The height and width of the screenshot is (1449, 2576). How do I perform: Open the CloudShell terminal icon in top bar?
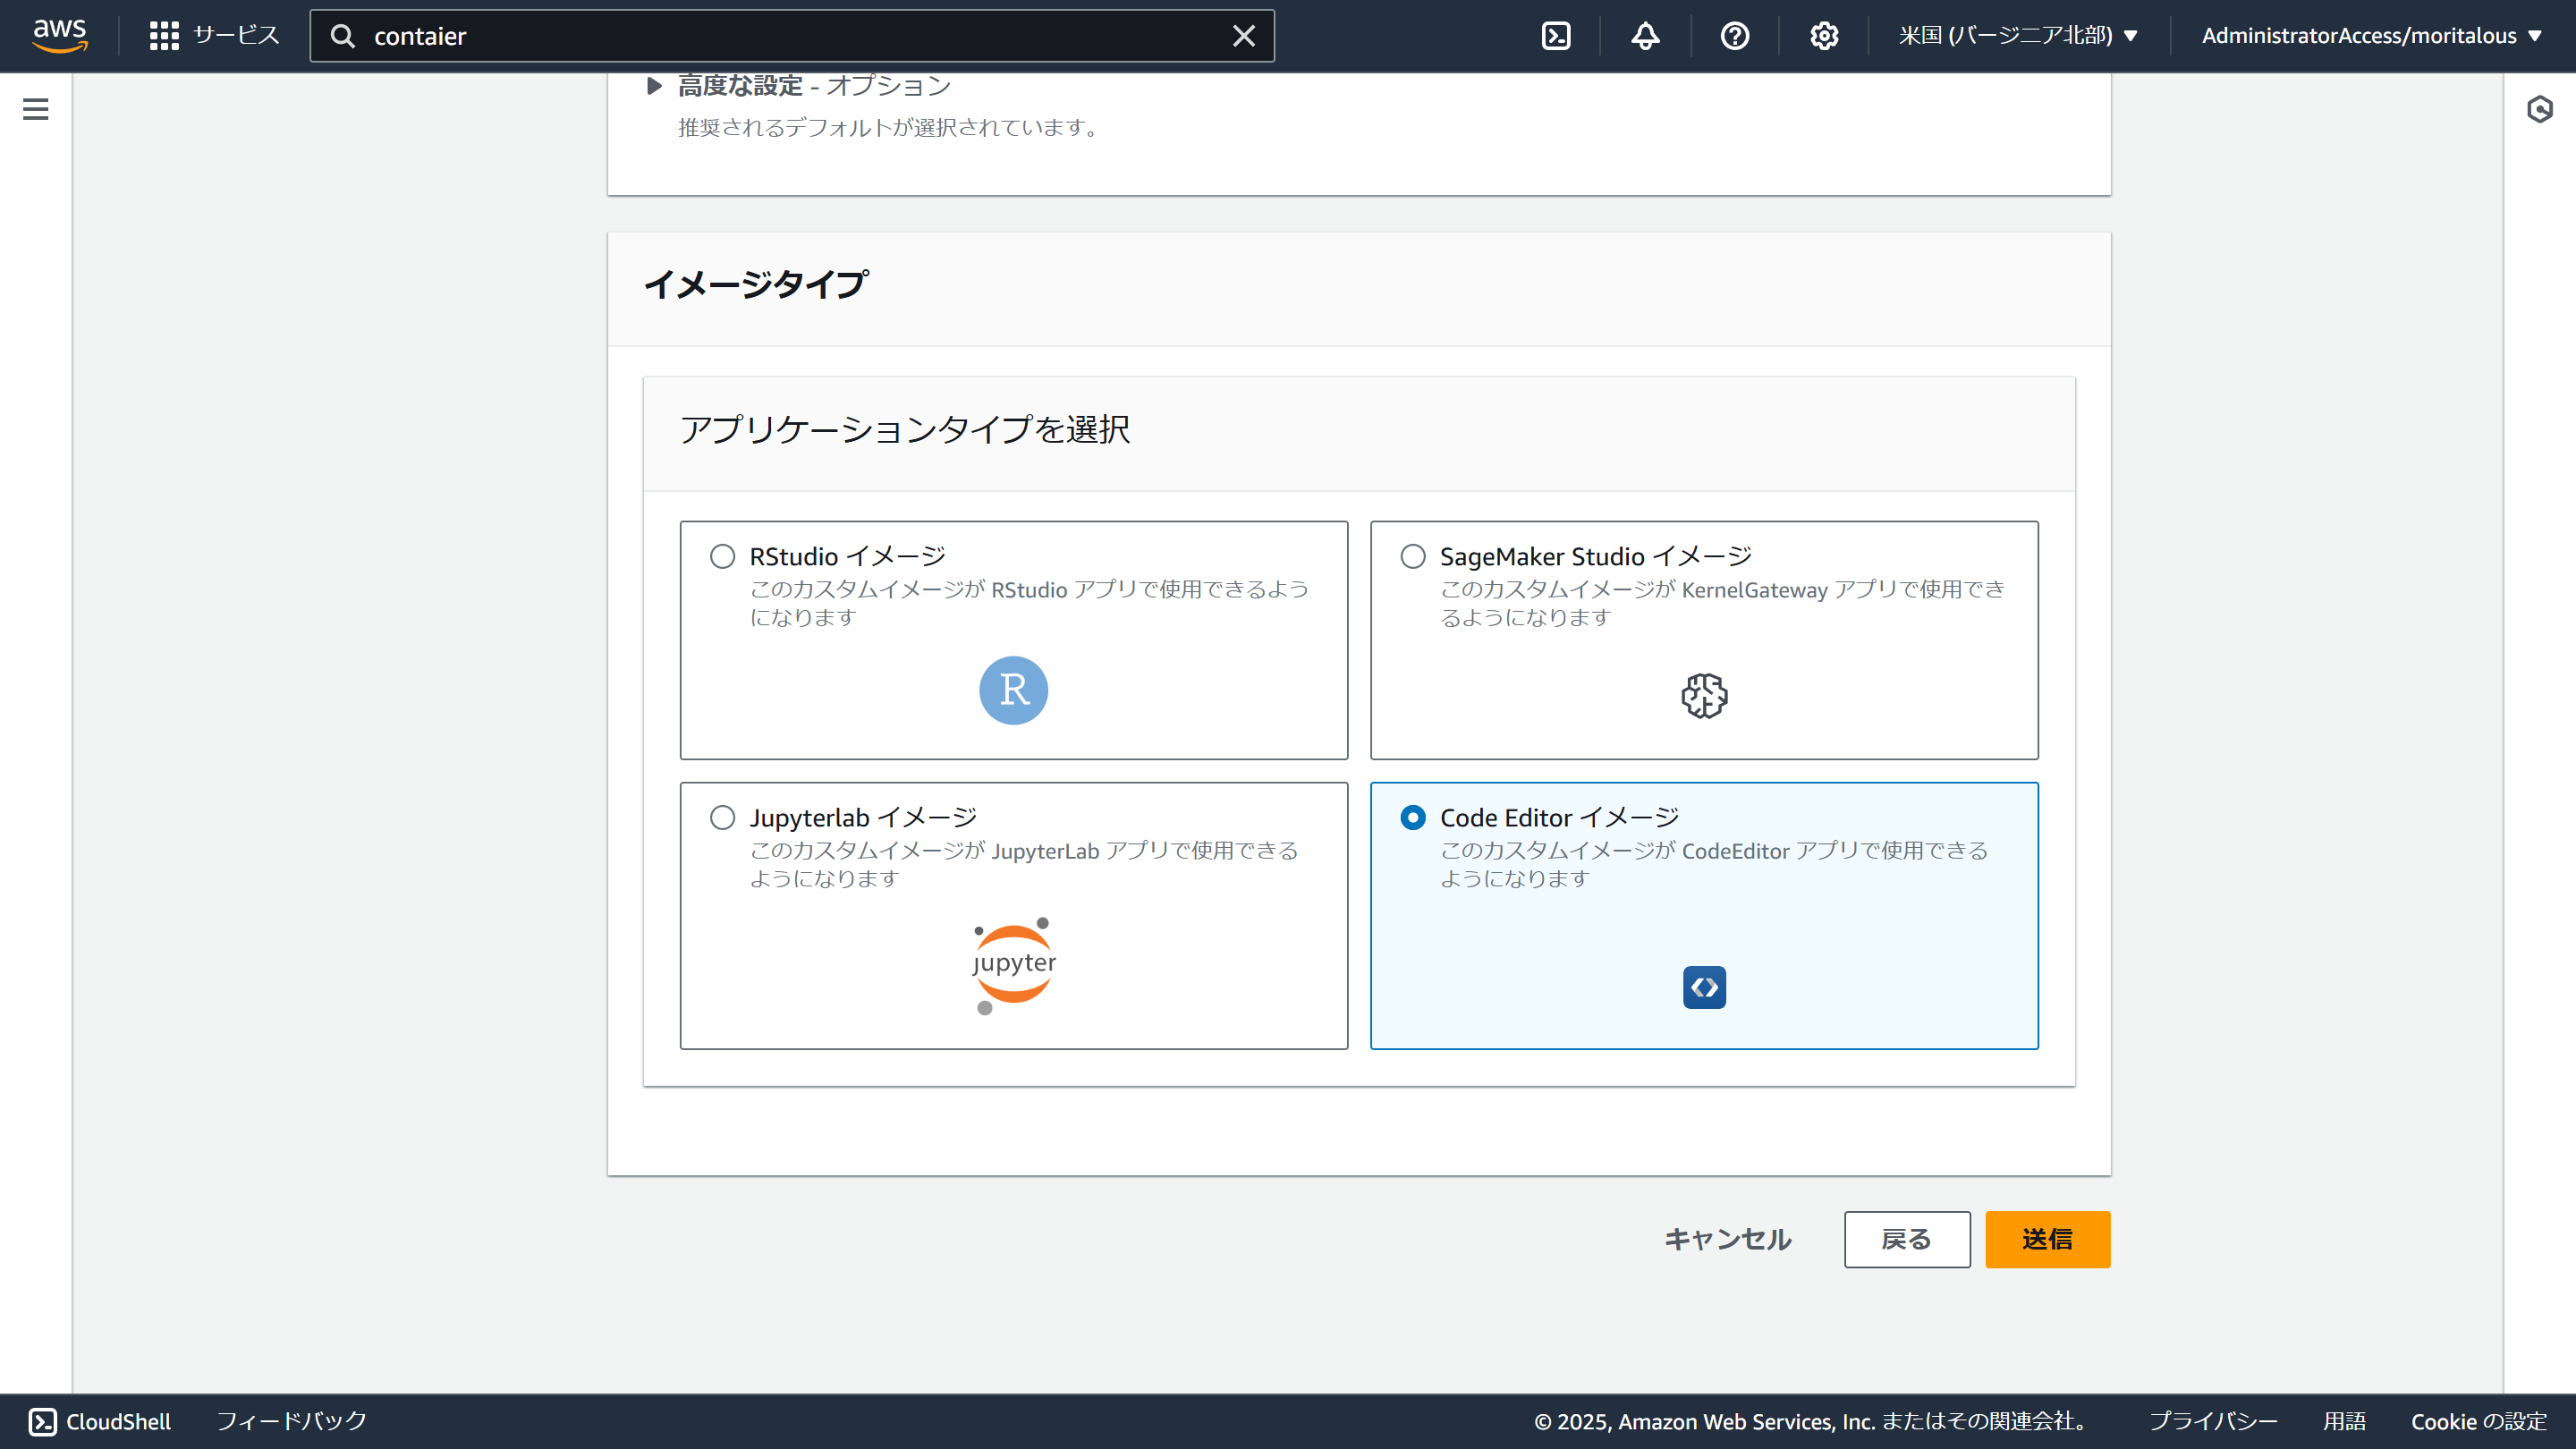point(1556,35)
